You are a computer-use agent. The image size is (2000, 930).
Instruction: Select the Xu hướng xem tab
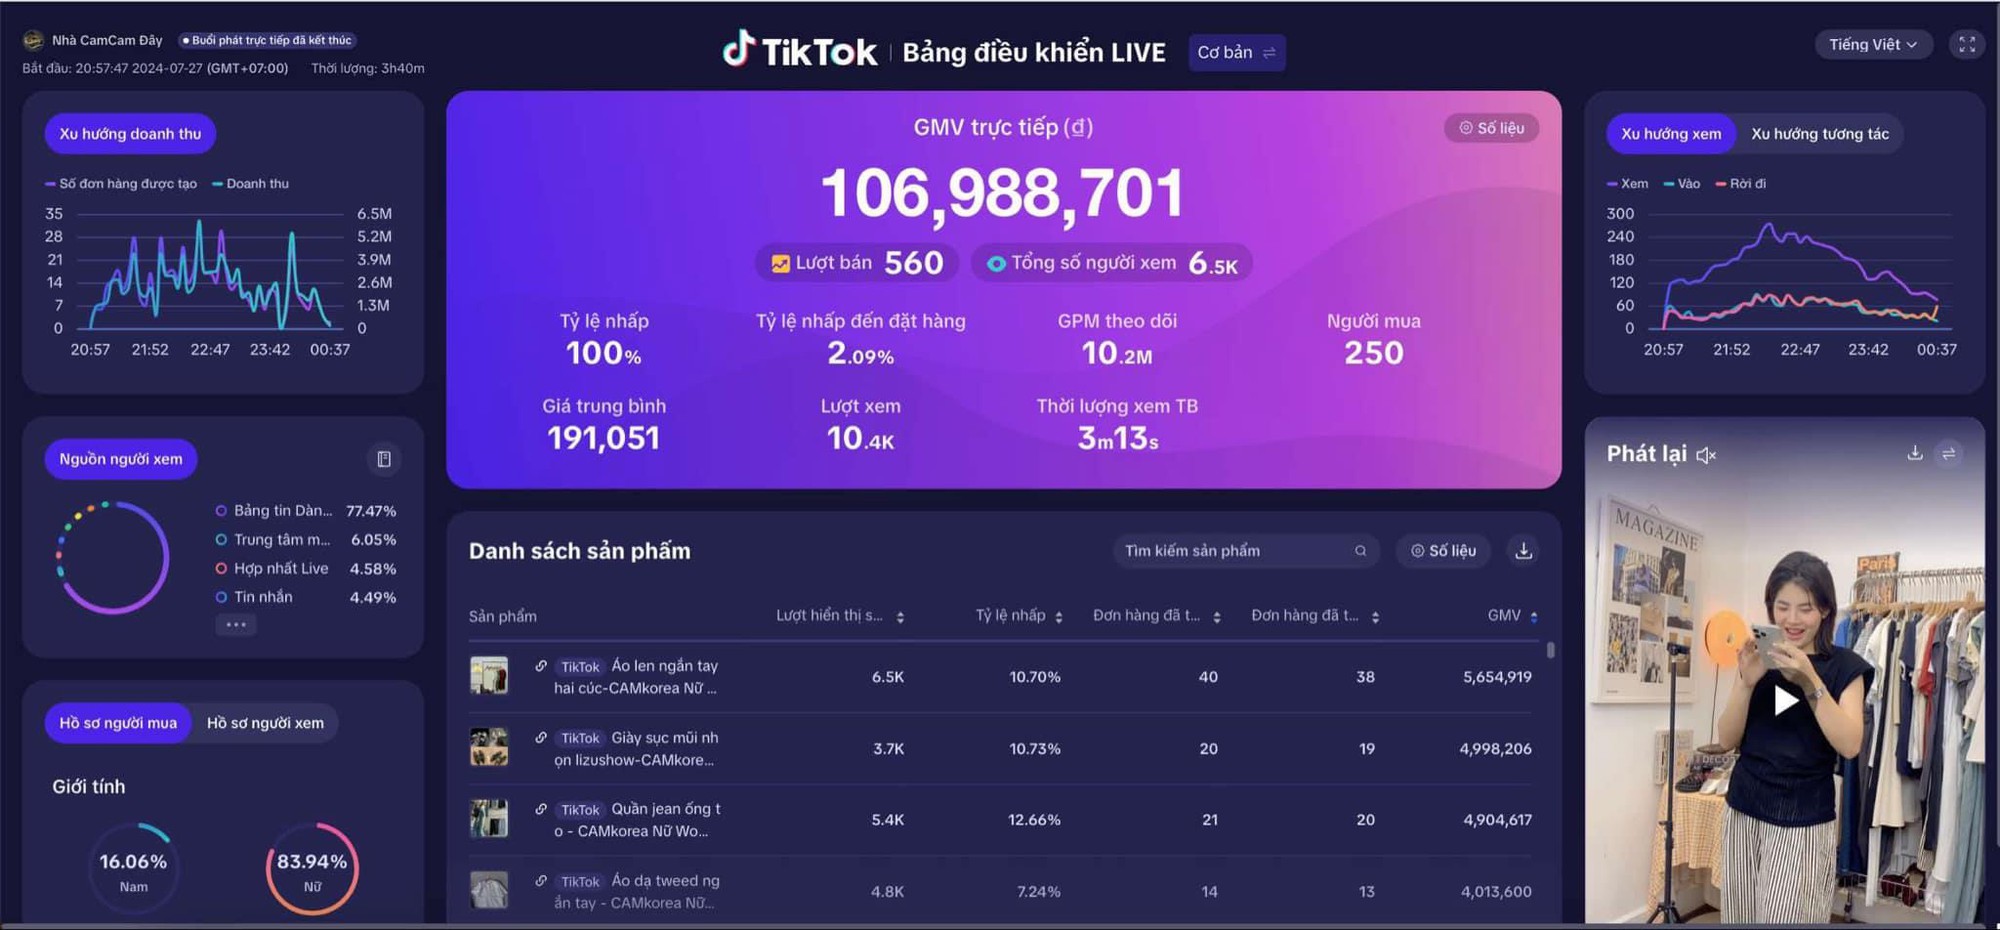pos(1671,134)
